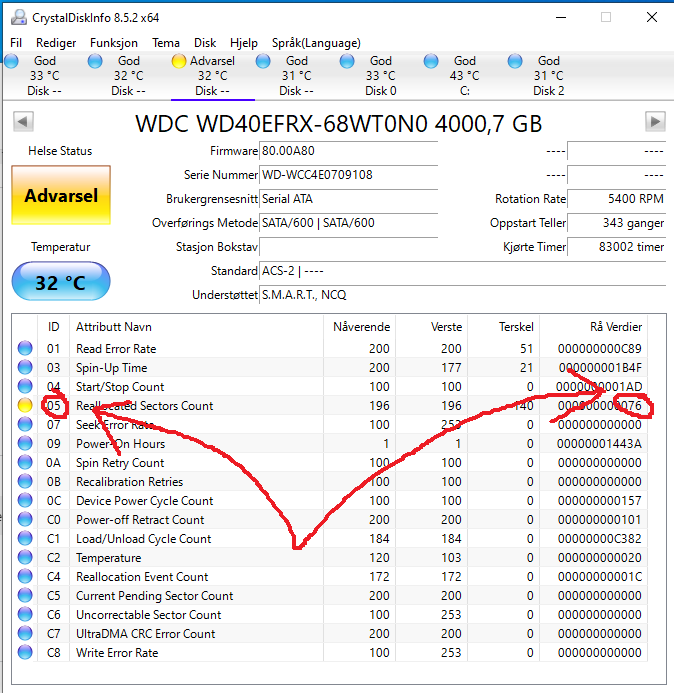
Task: Select second disk tab showing God 32 °C
Action: coord(128,76)
